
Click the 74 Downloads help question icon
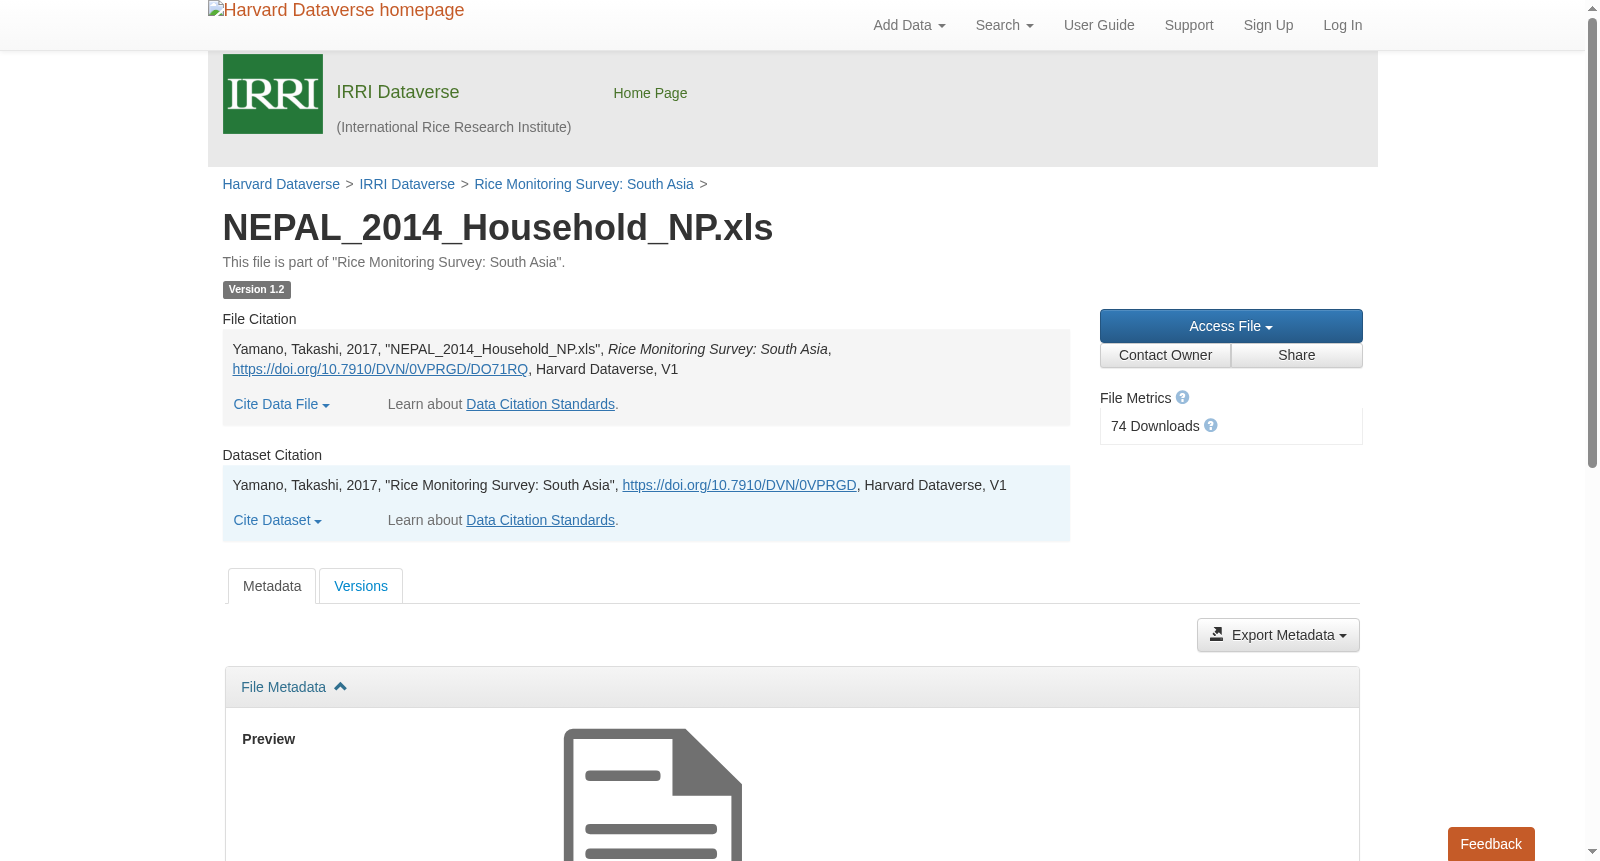pyautogui.click(x=1210, y=426)
